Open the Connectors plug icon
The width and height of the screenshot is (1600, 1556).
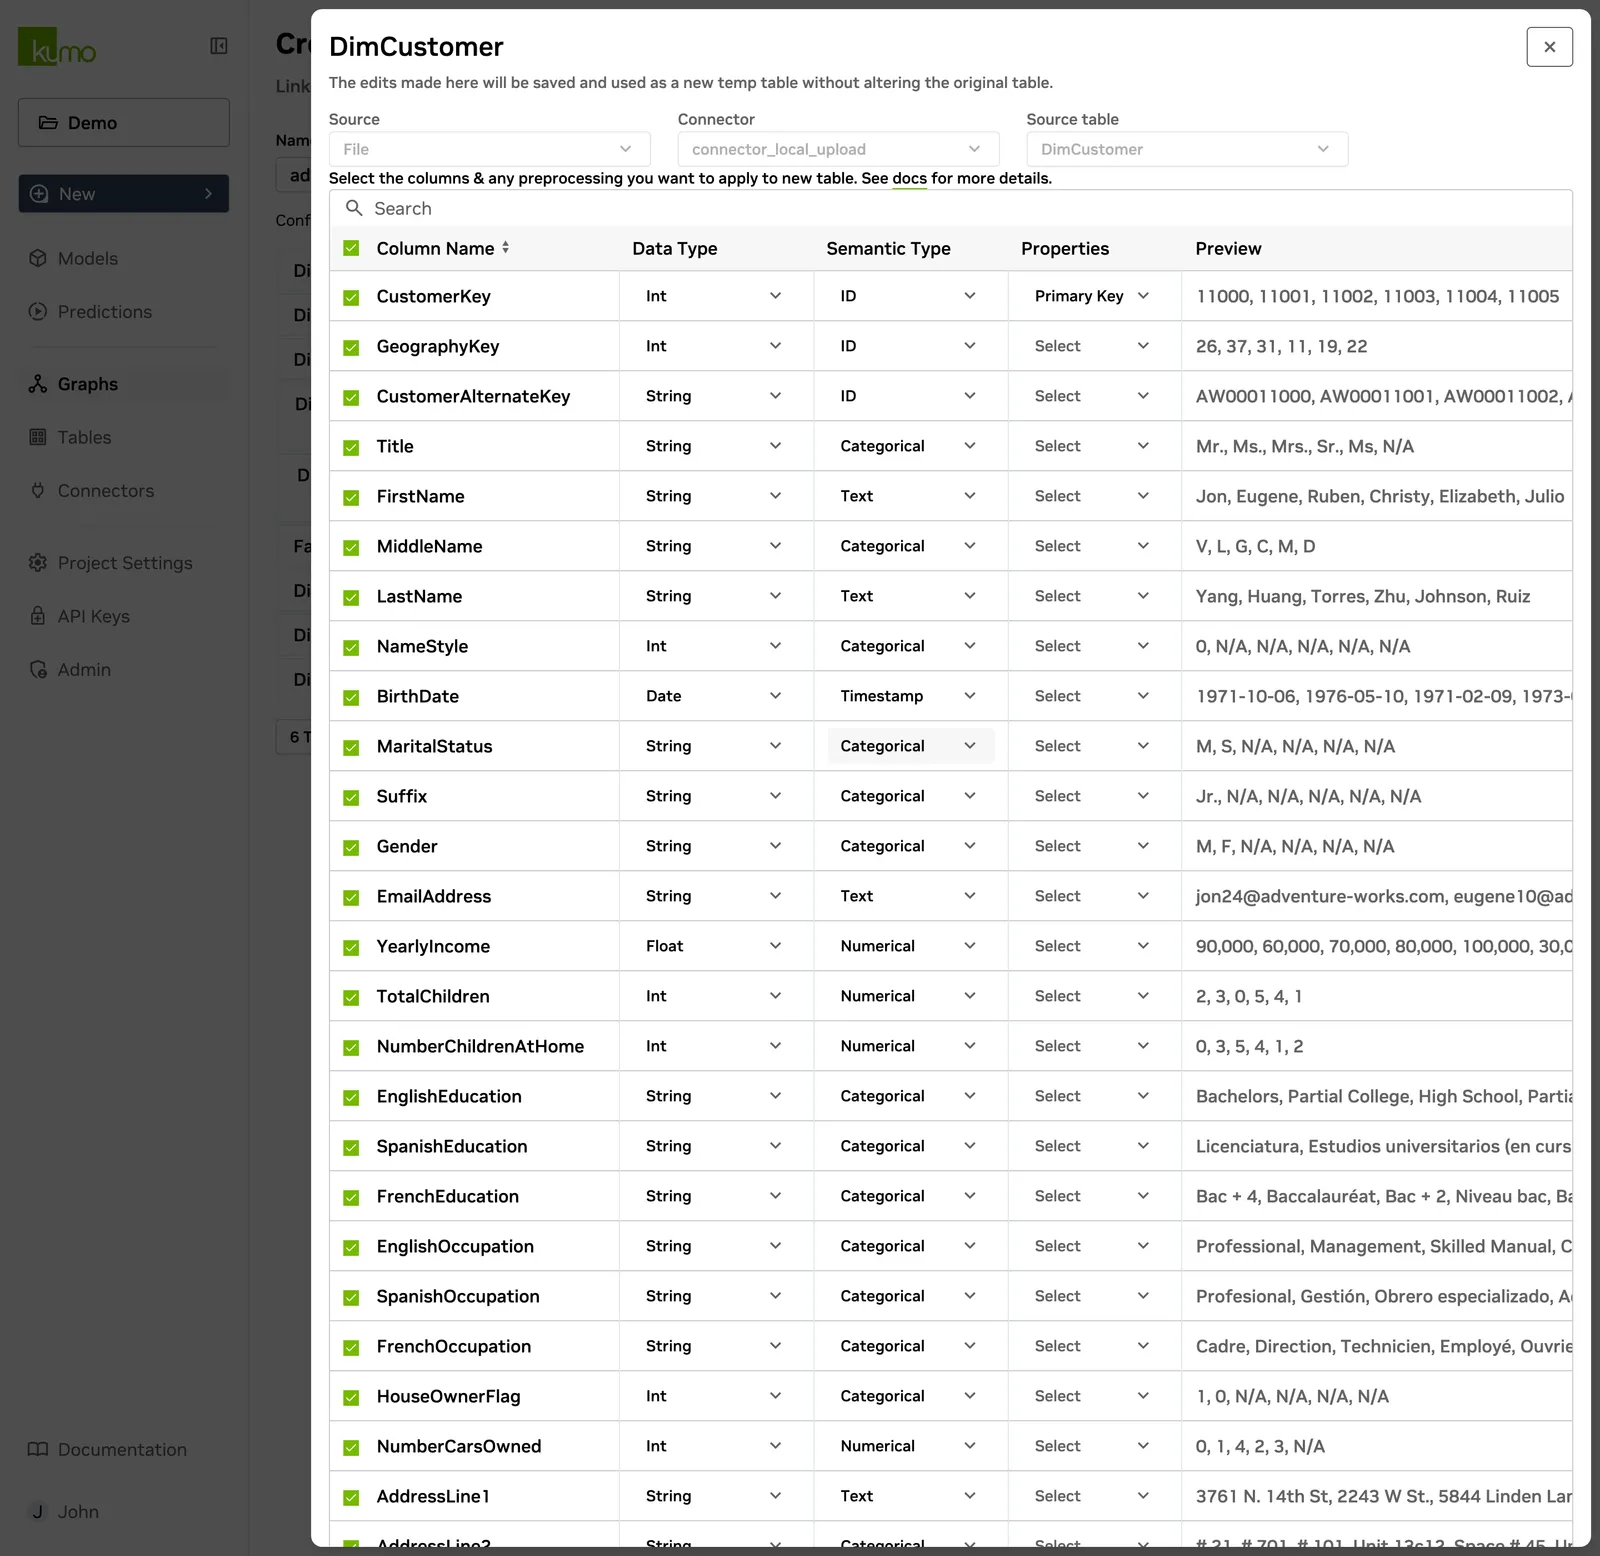(38, 490)
